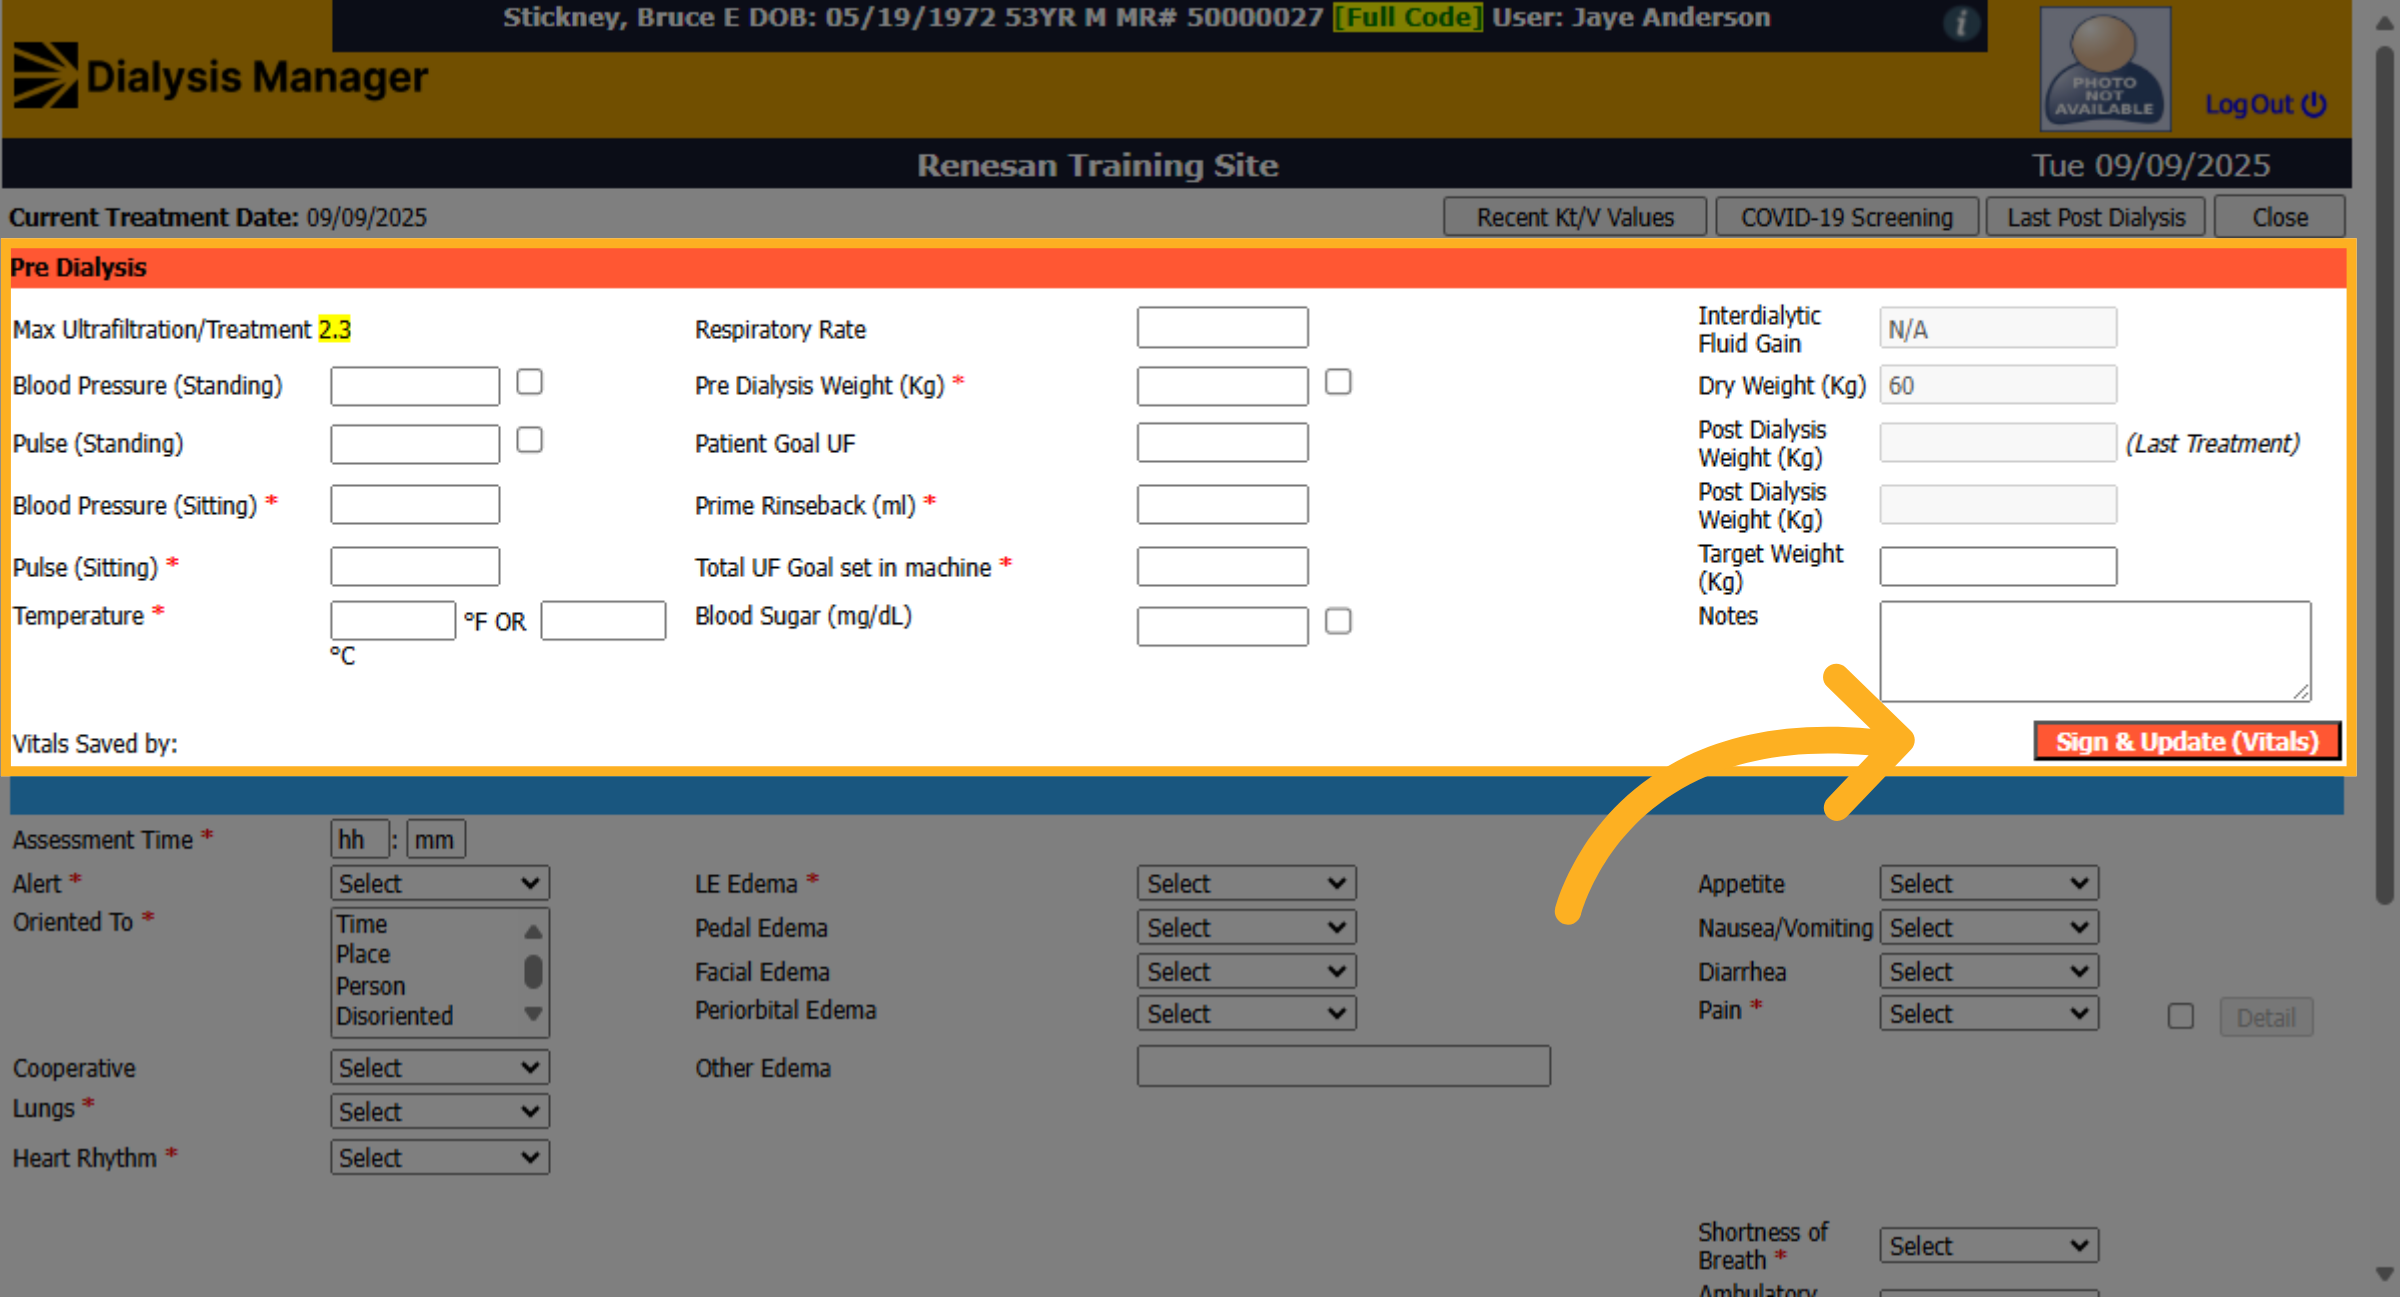Enable the Pre Dialysis Weight checkbox
2400x1297 pixels.
[1338, 382]
